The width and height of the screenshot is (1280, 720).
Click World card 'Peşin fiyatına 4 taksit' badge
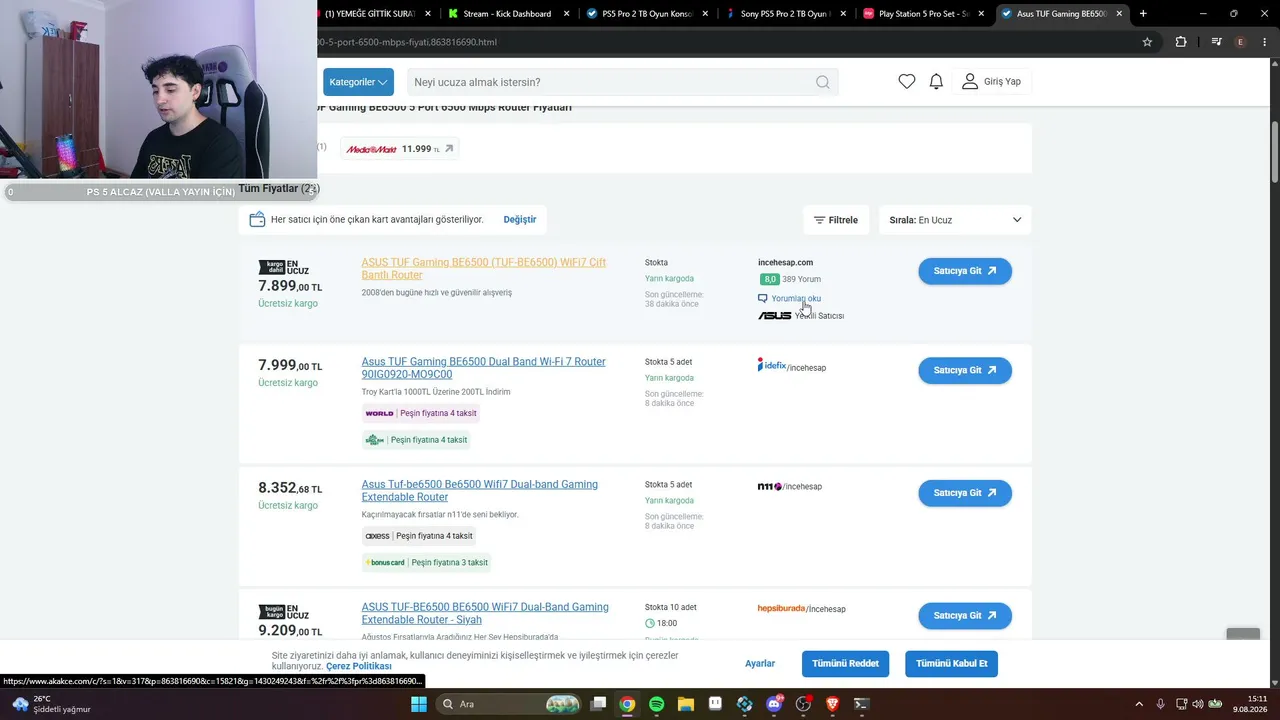(x=421, y=413)
